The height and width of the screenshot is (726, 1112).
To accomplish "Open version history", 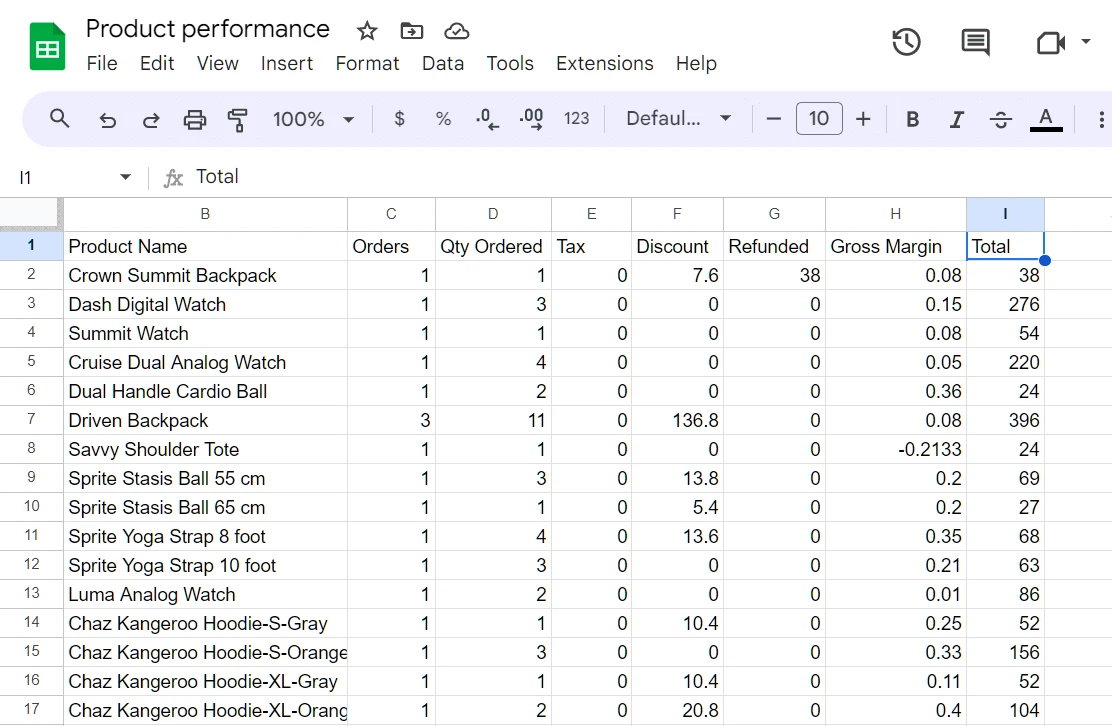I will click(906, 42).
